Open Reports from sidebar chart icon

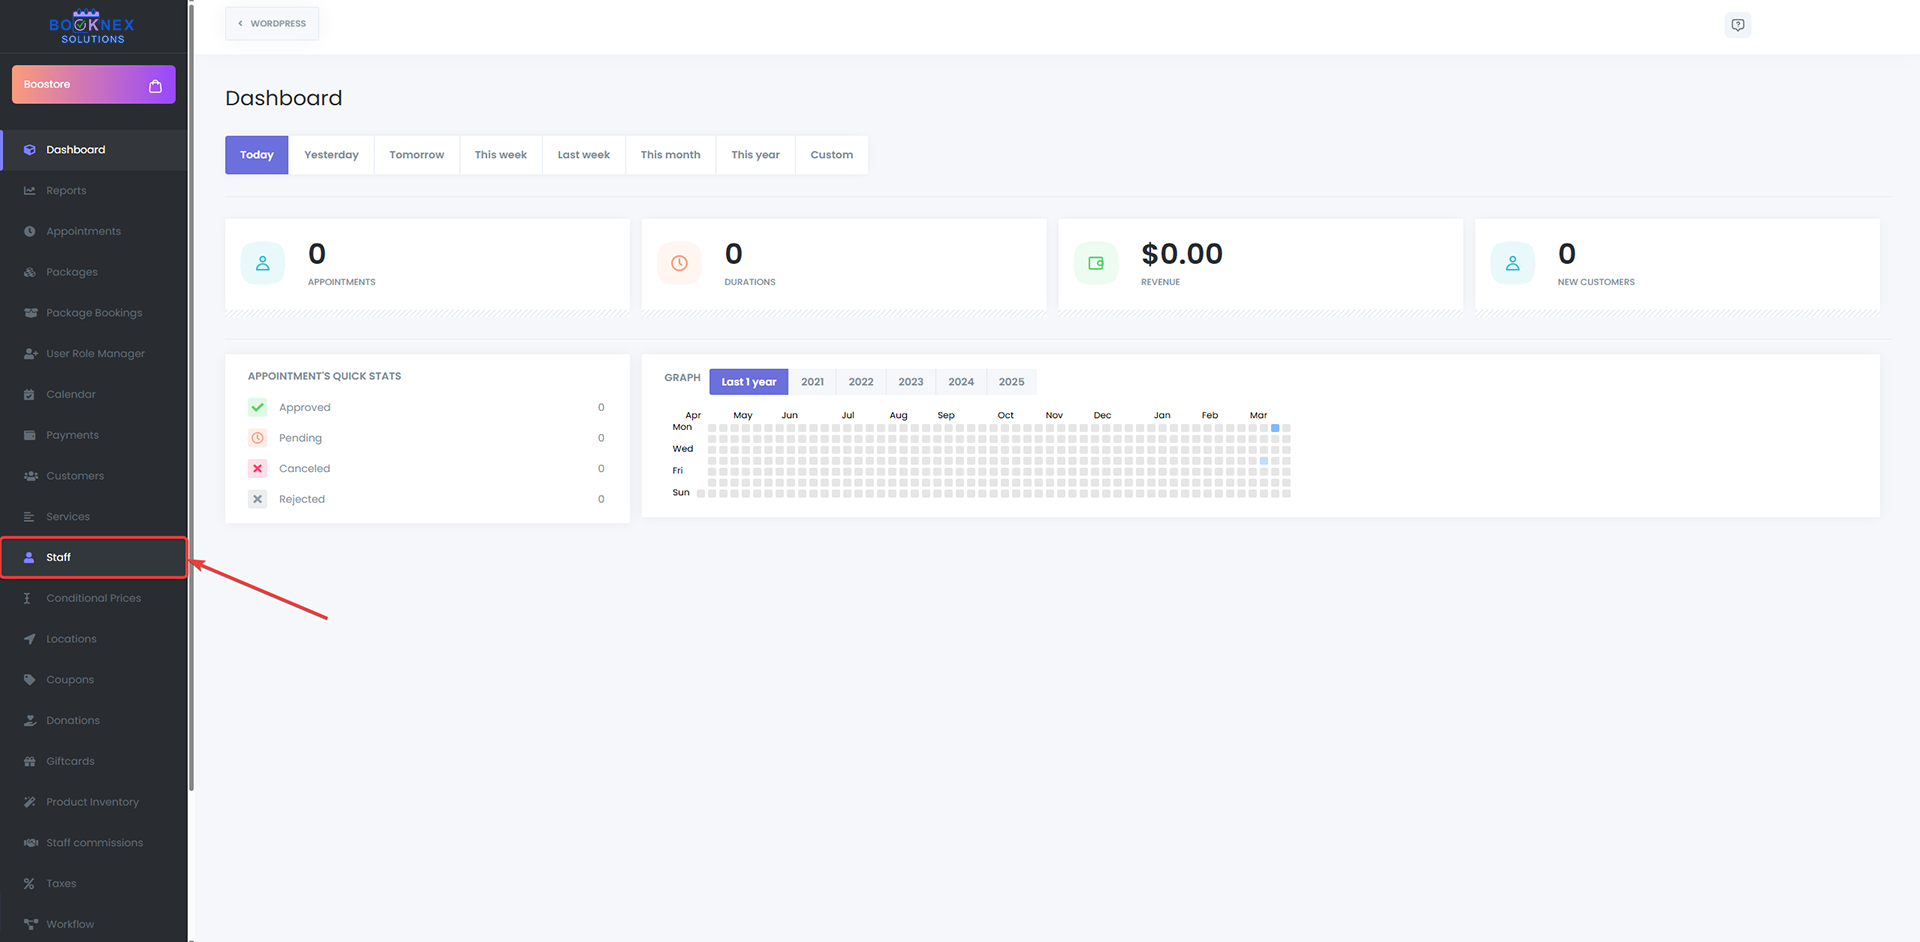(x=30, y=191)
